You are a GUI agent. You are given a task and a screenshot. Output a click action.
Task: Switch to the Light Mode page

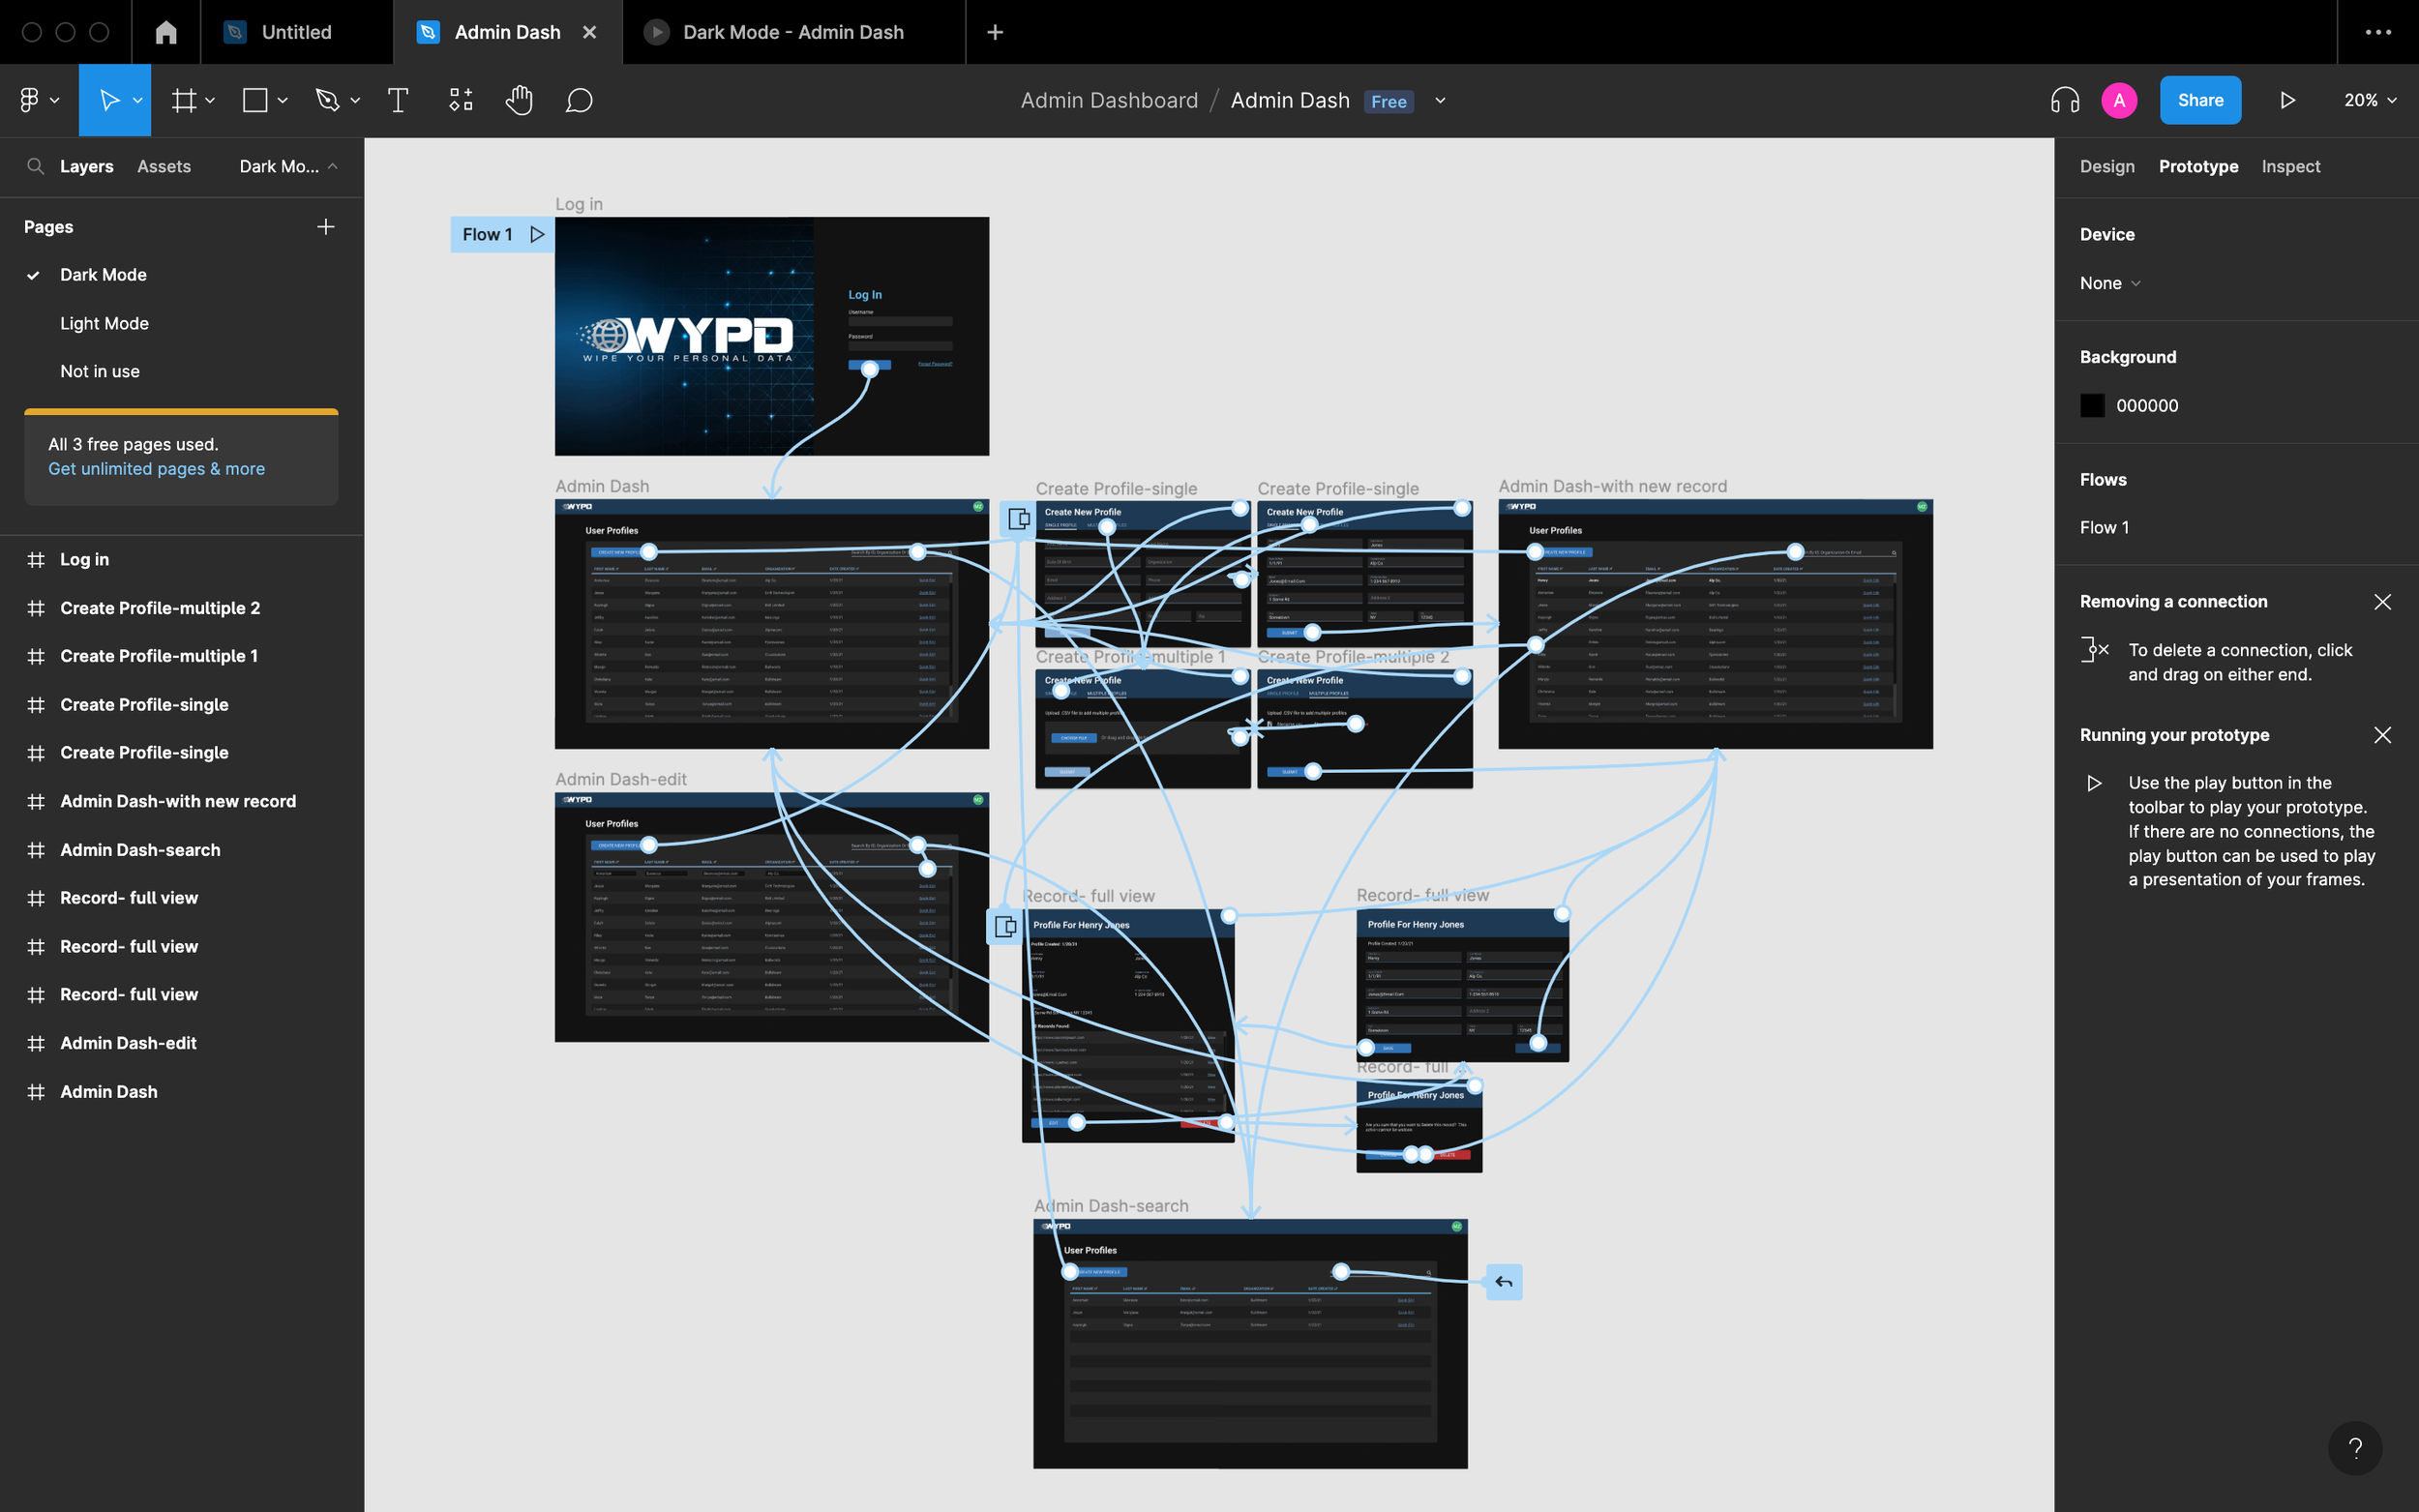coord(104,323)
